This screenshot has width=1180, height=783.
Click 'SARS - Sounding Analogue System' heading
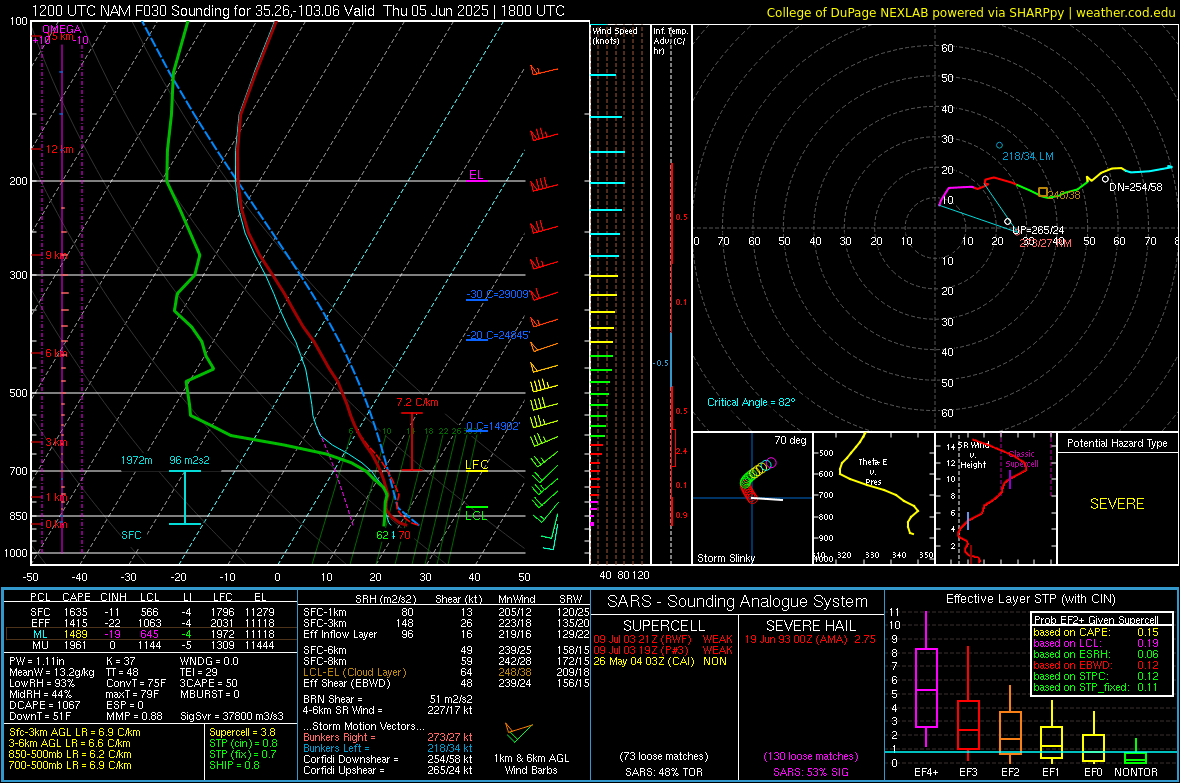738,602
